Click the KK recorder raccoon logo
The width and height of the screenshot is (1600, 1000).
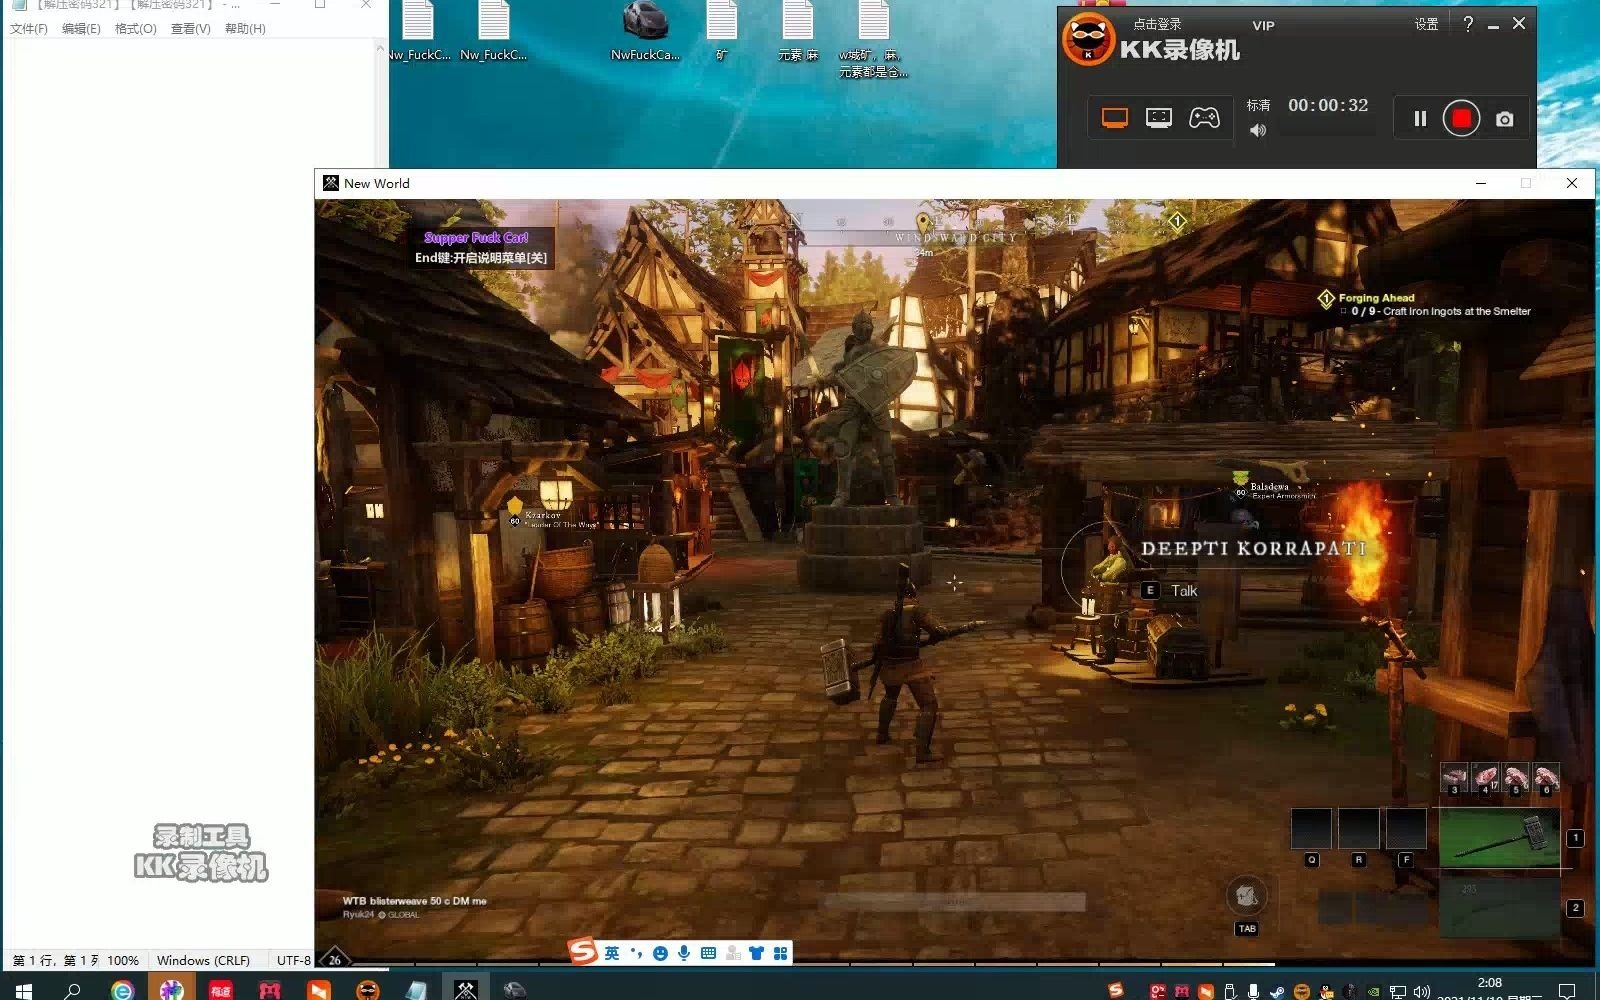[x=1088, y=40]
